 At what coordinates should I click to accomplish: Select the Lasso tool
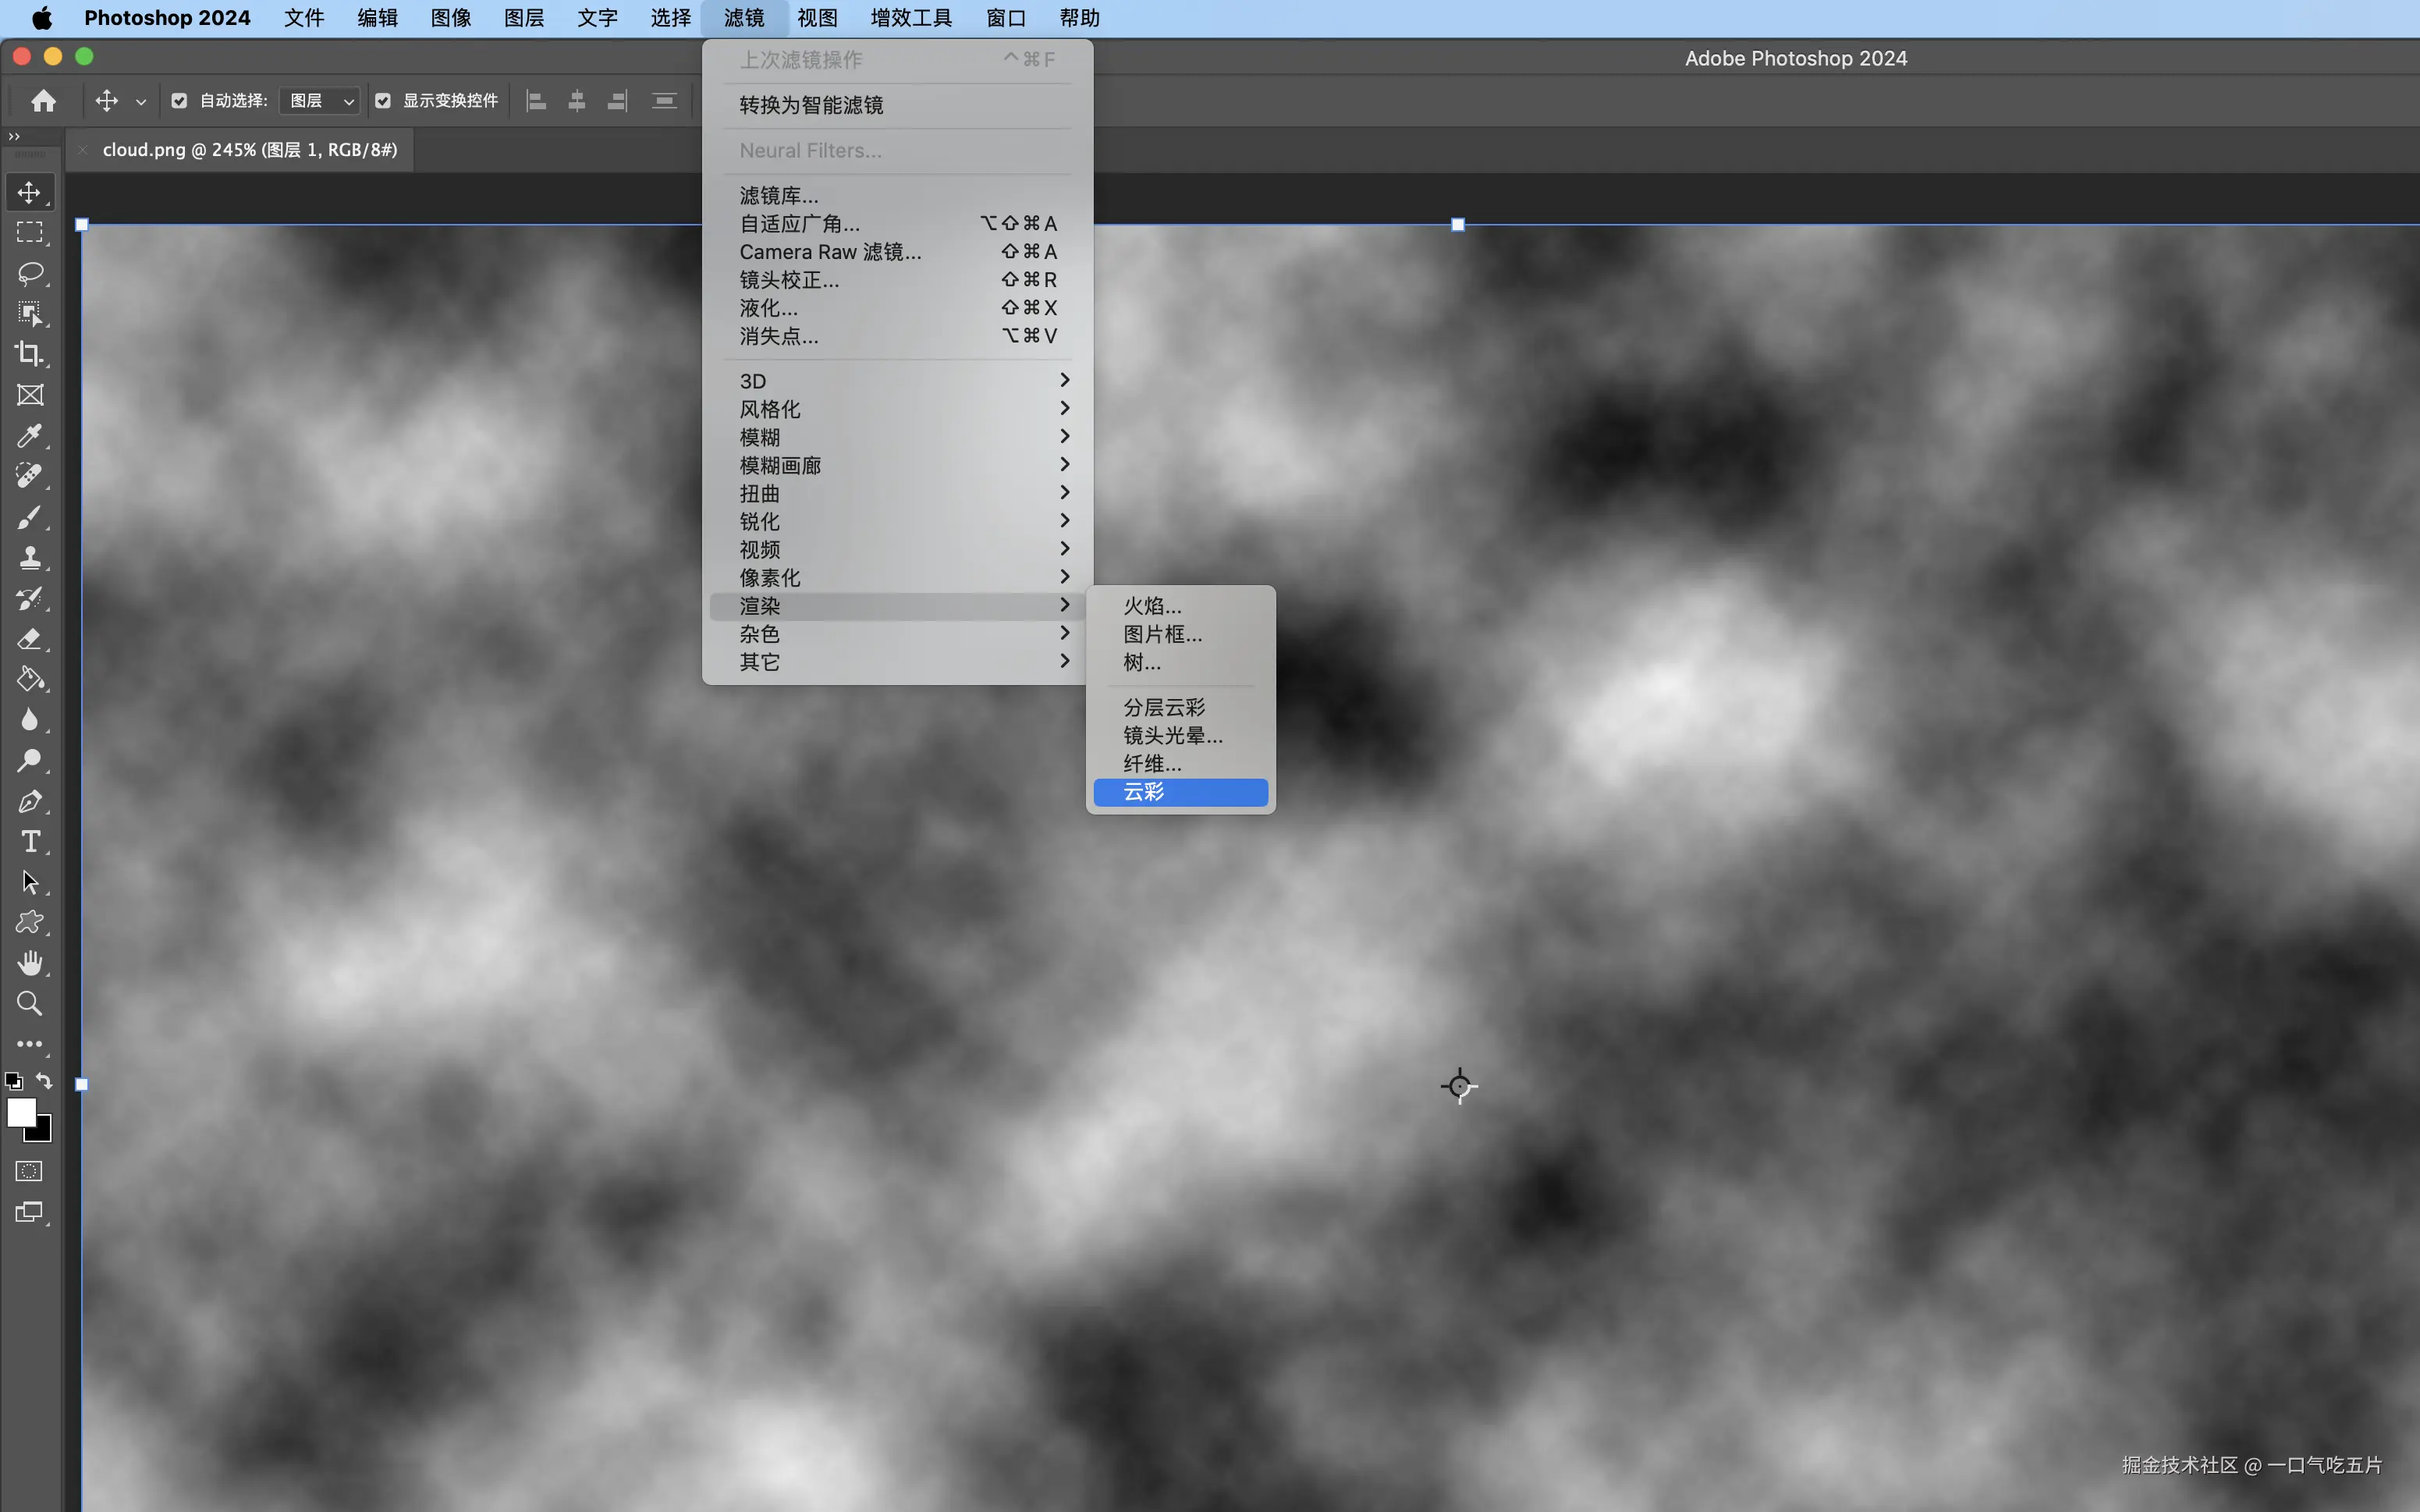29,273
